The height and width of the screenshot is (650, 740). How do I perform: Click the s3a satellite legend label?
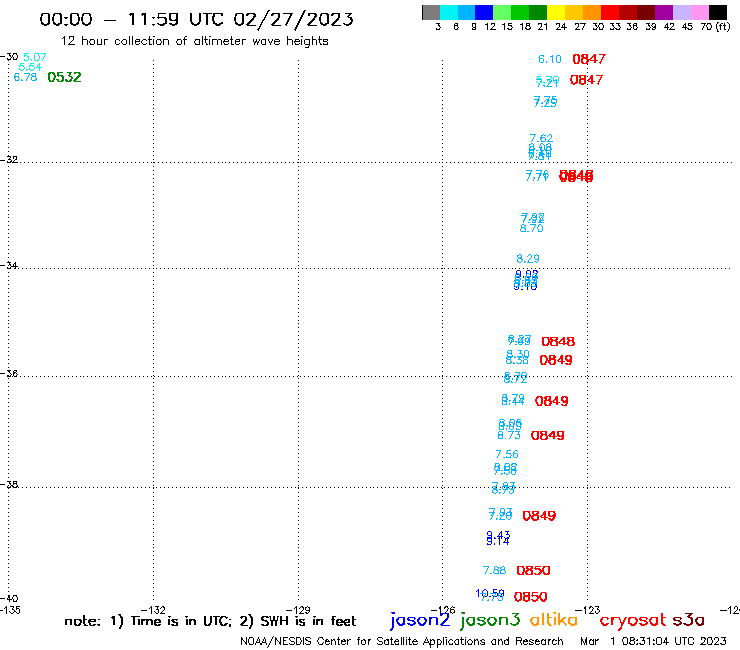pyautogui.click(x=688, y=620)
